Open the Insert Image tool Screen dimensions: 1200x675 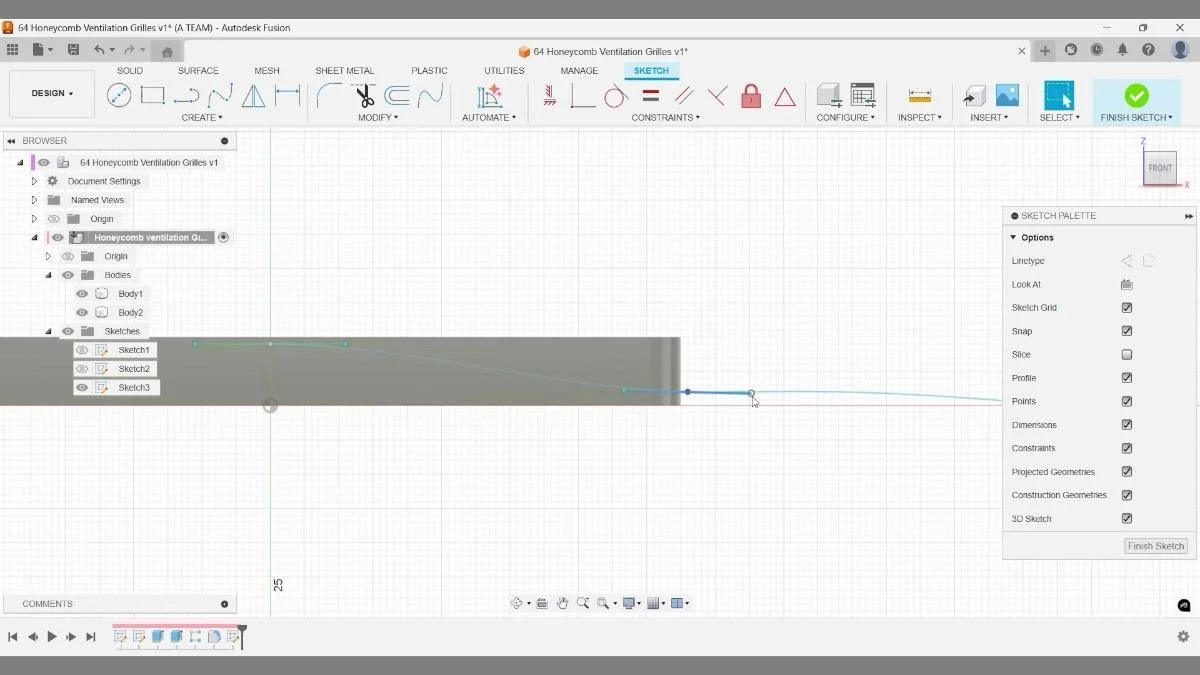(1005, 96)
